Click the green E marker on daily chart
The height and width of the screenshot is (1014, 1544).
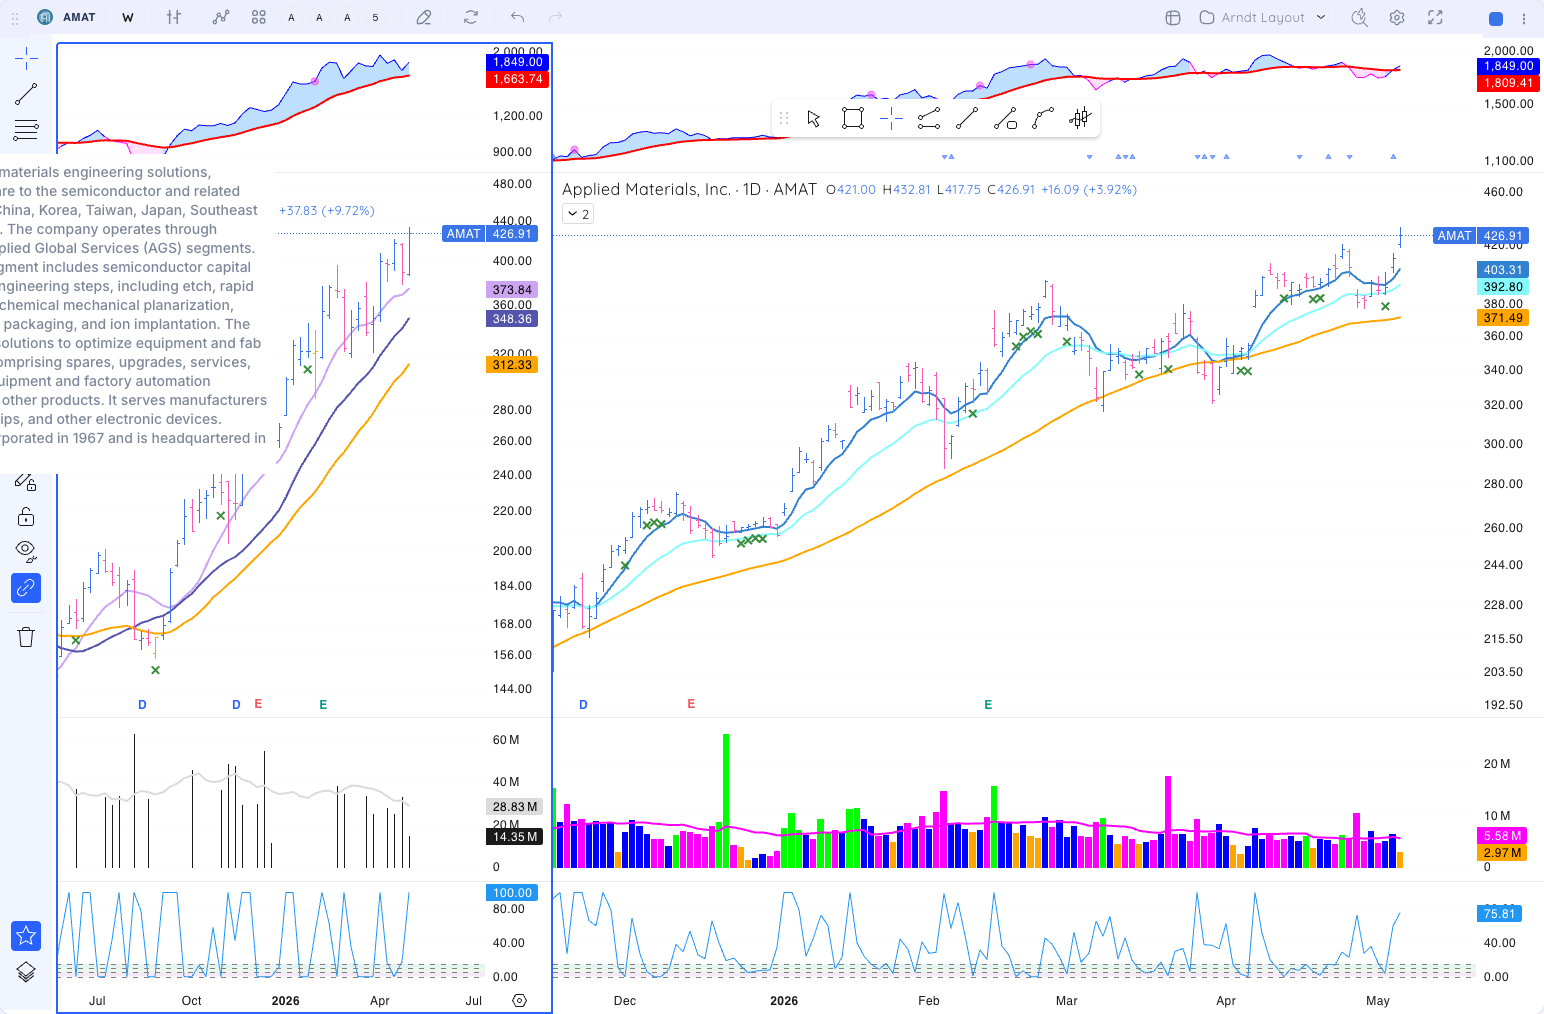[988, 705]
